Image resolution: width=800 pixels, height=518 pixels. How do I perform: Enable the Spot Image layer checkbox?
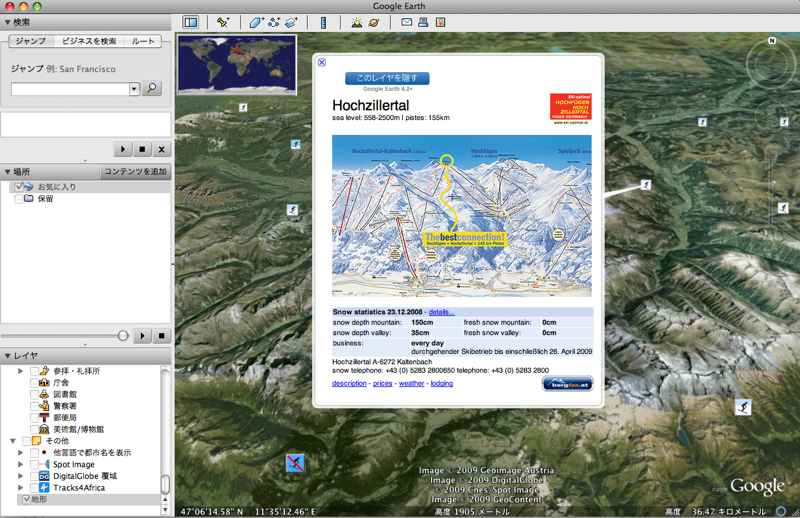click(x=34, y=464)
